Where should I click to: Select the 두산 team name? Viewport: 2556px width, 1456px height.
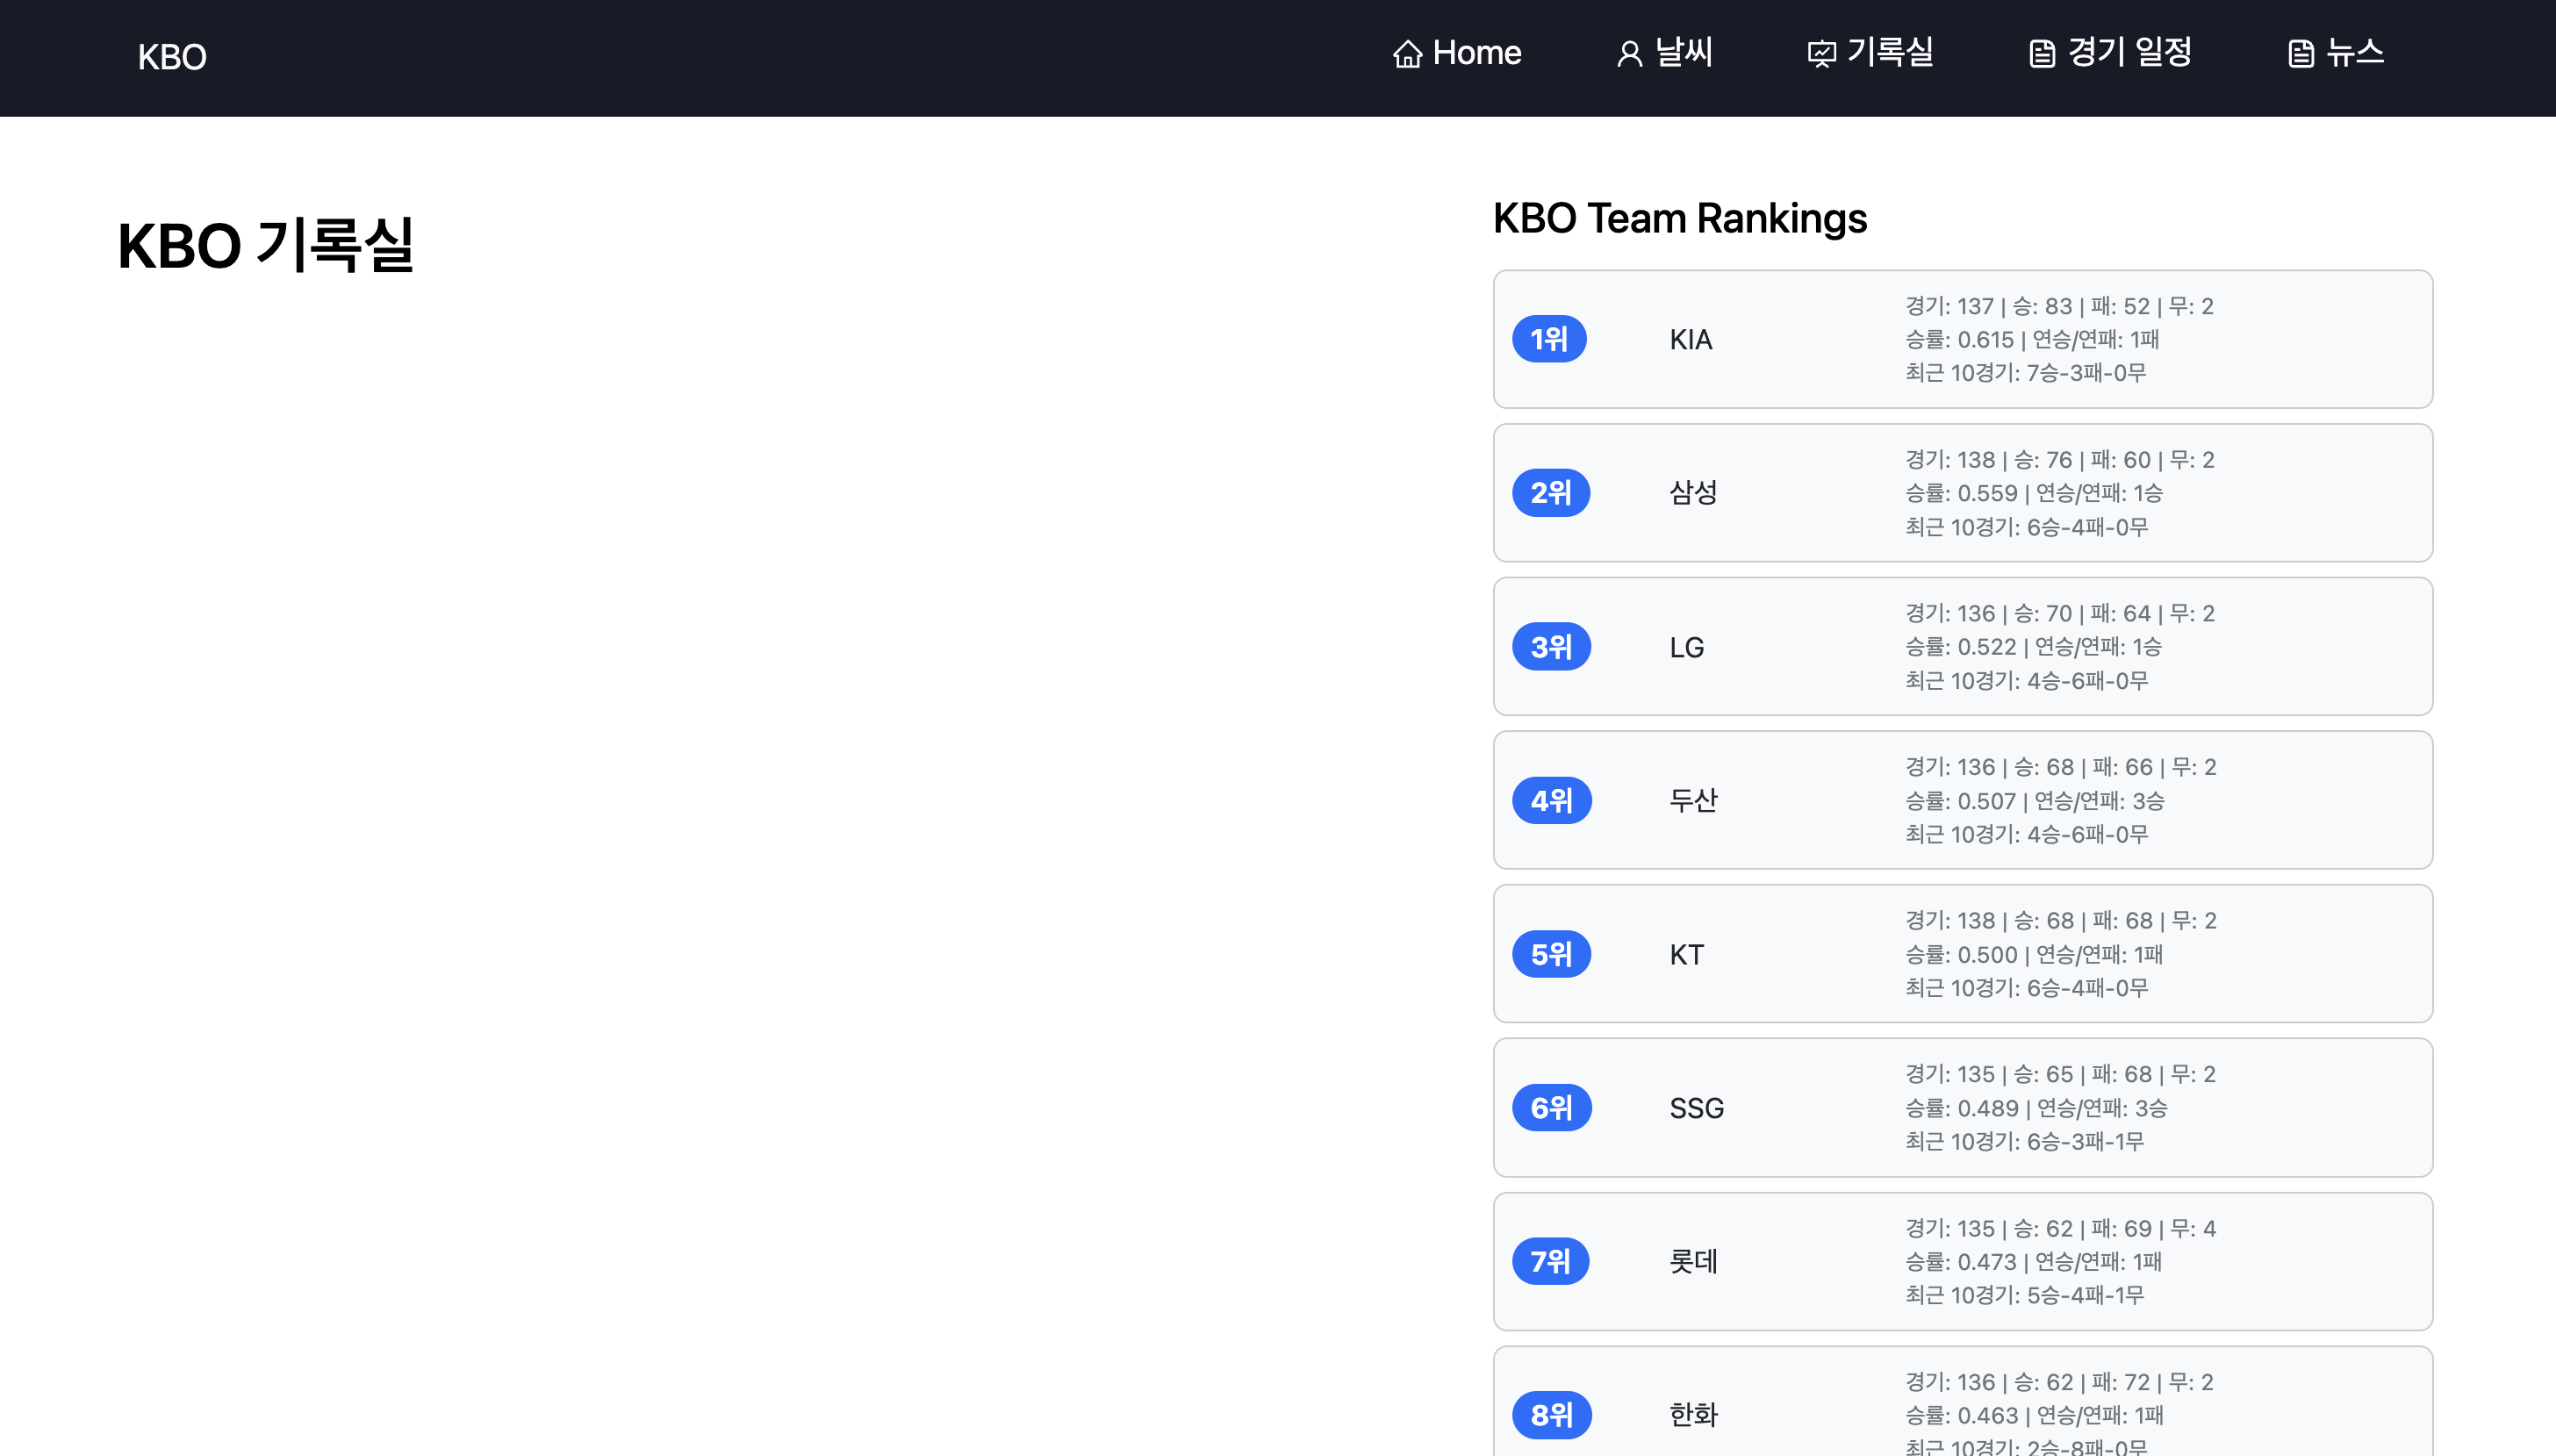click(1693, 800)
